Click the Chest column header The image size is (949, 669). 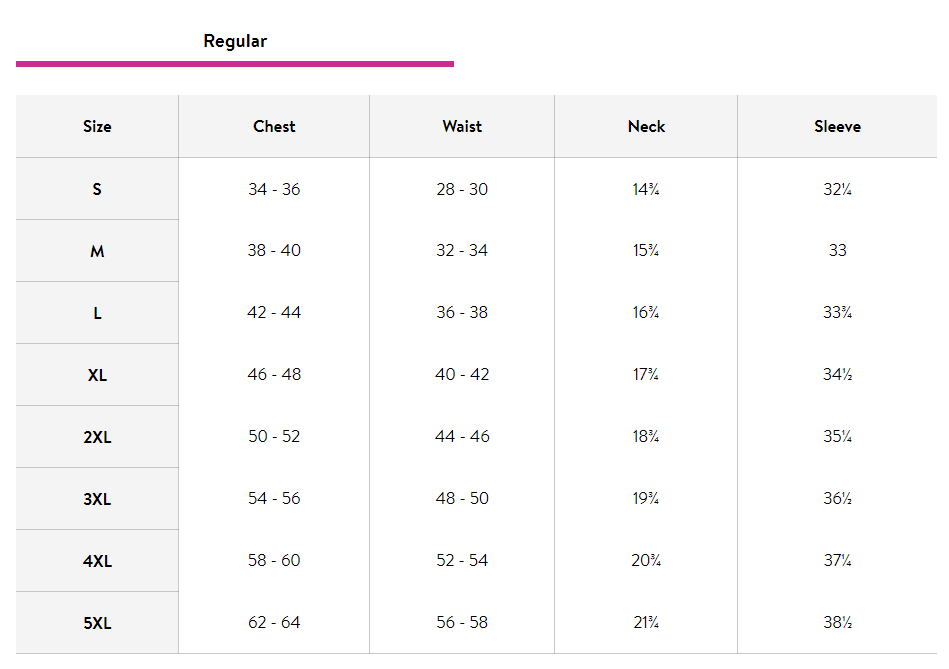(x=274, y=127)
